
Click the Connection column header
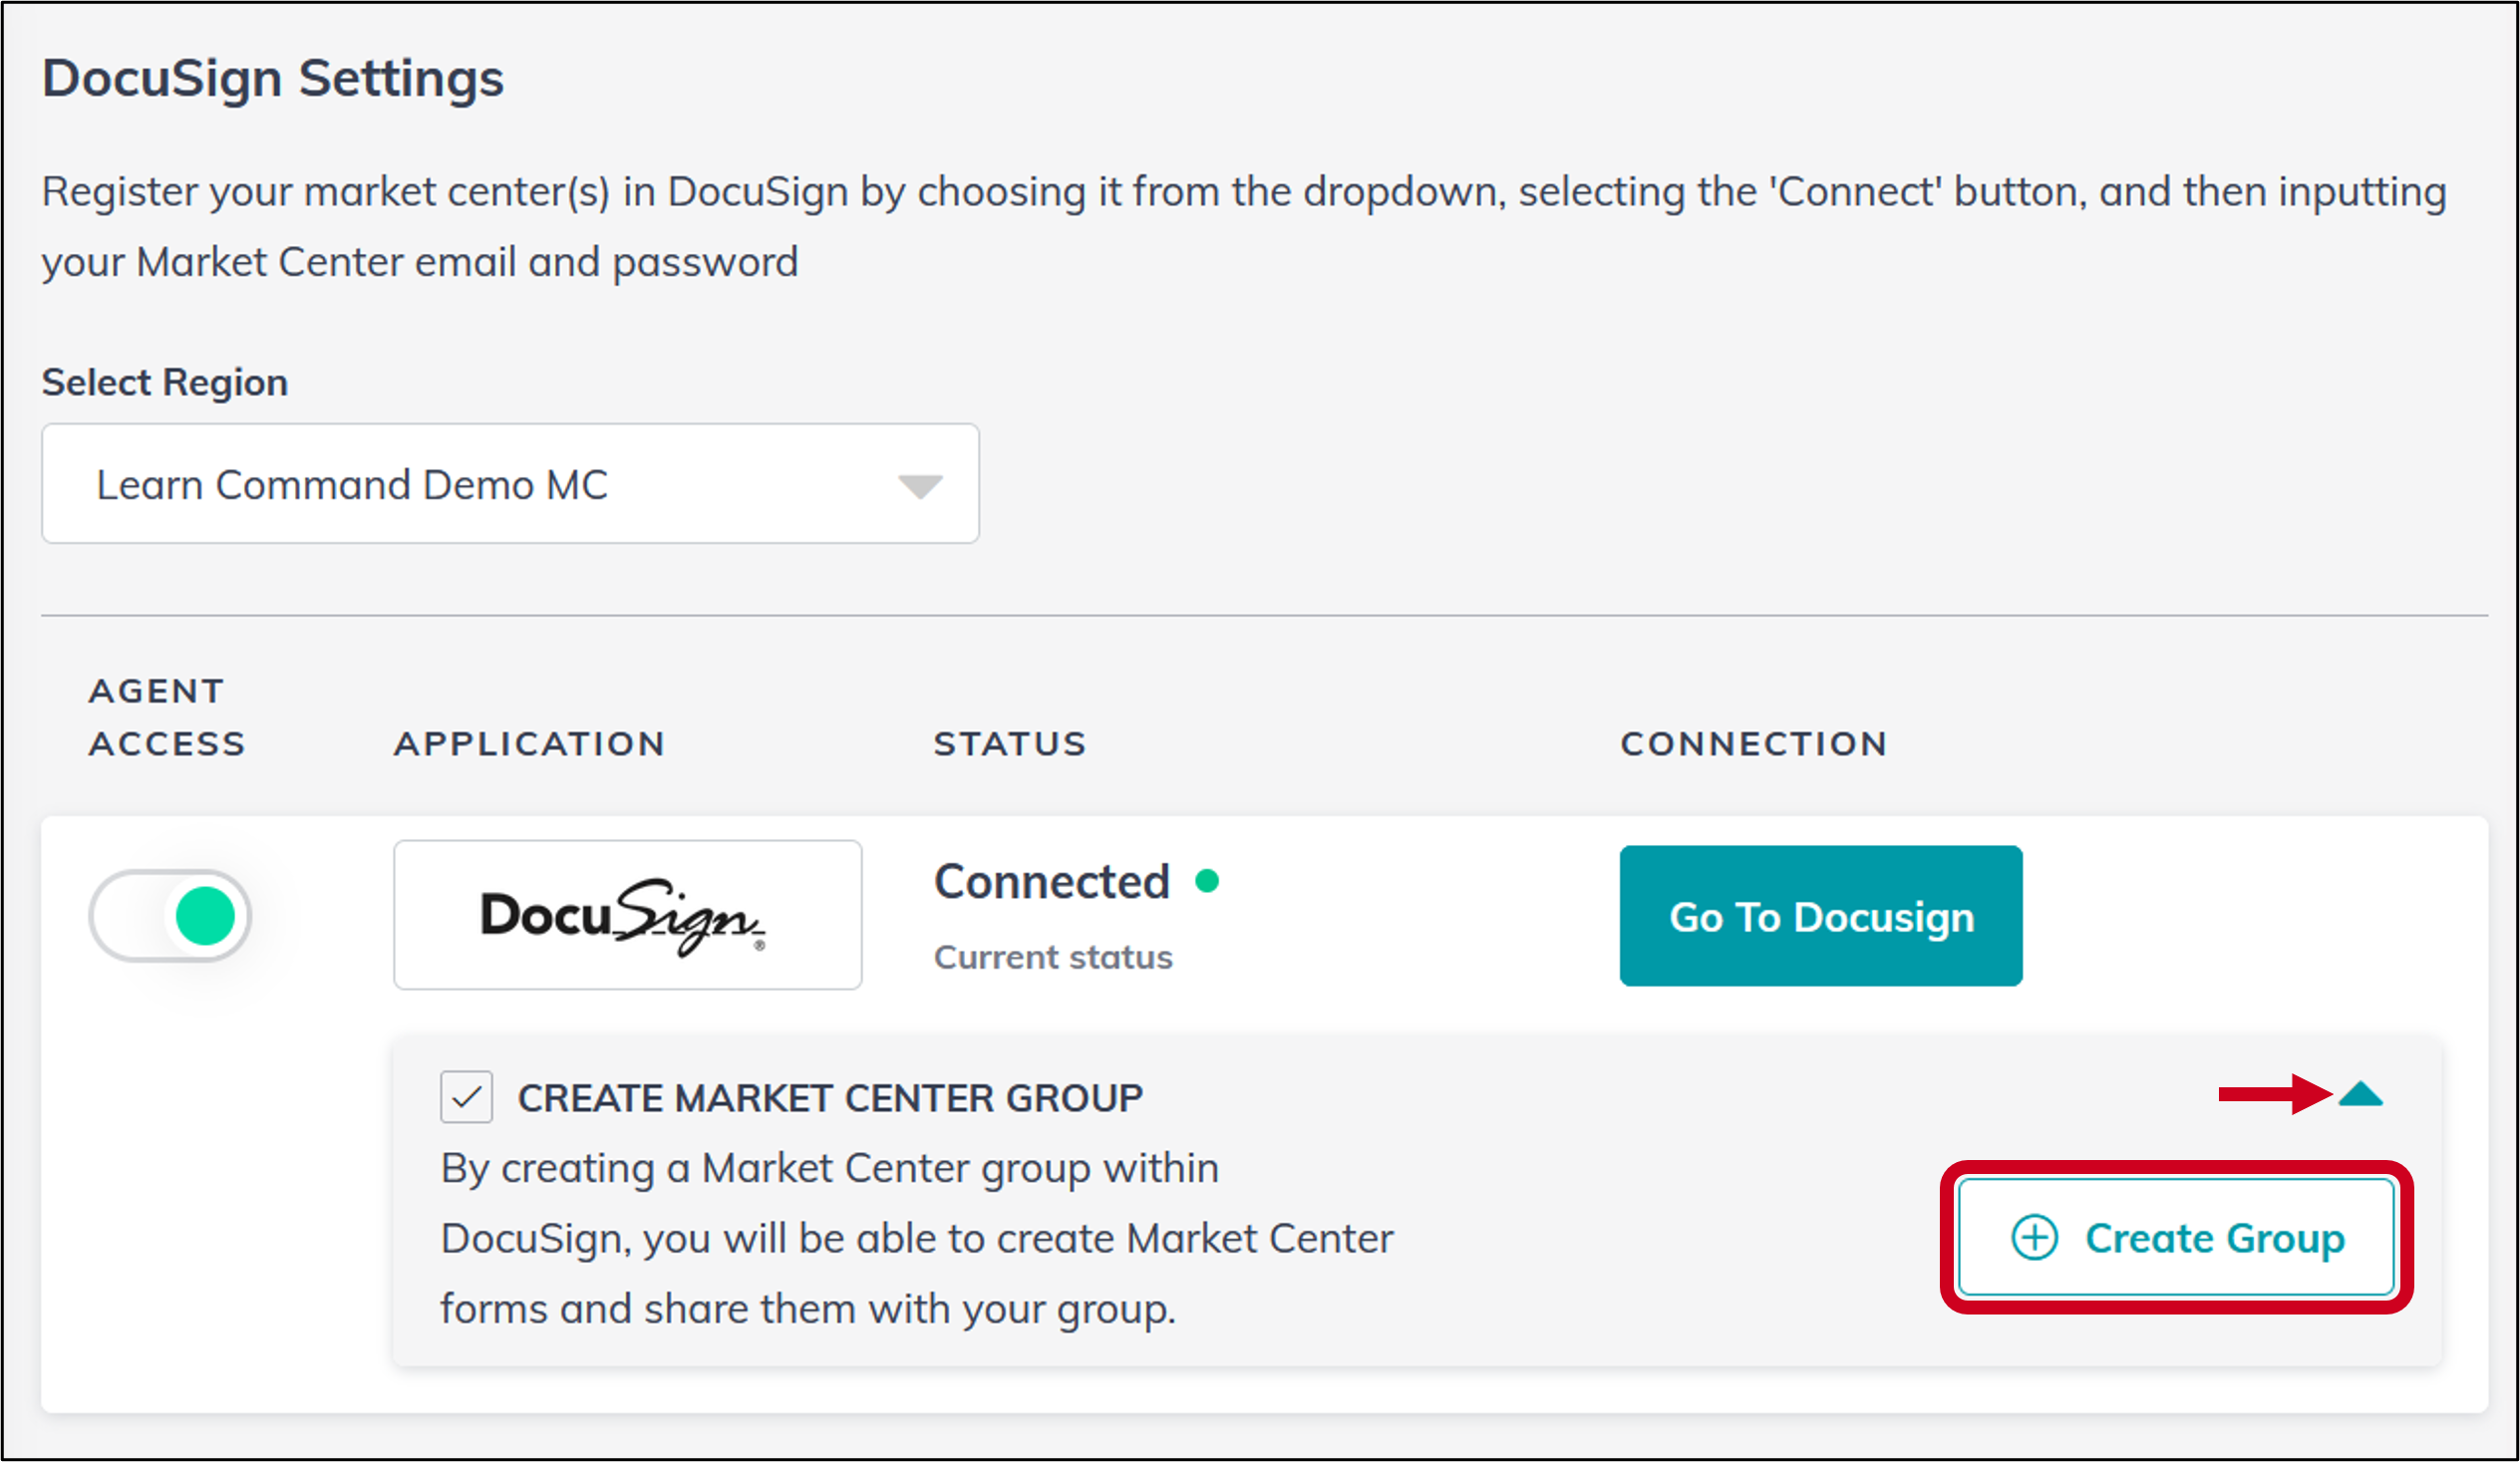tap(1754, 744)
